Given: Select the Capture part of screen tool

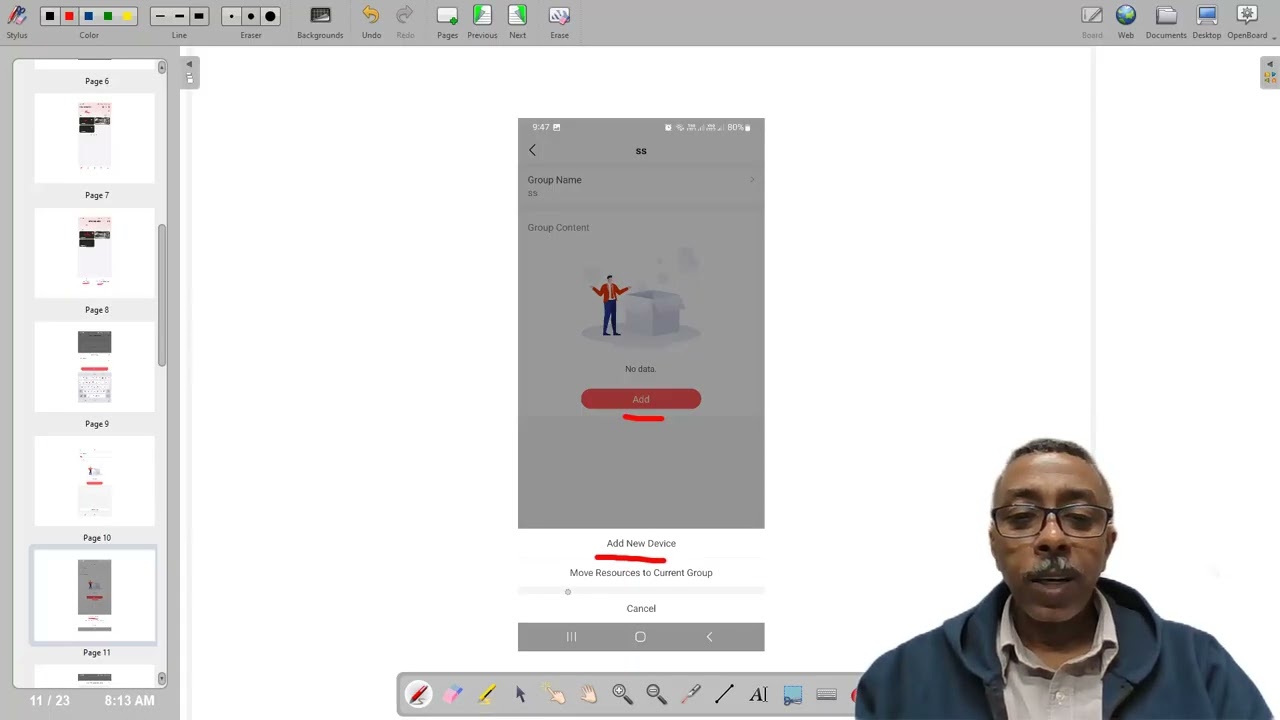Looking at the screenshot, I should coord(792,694).
